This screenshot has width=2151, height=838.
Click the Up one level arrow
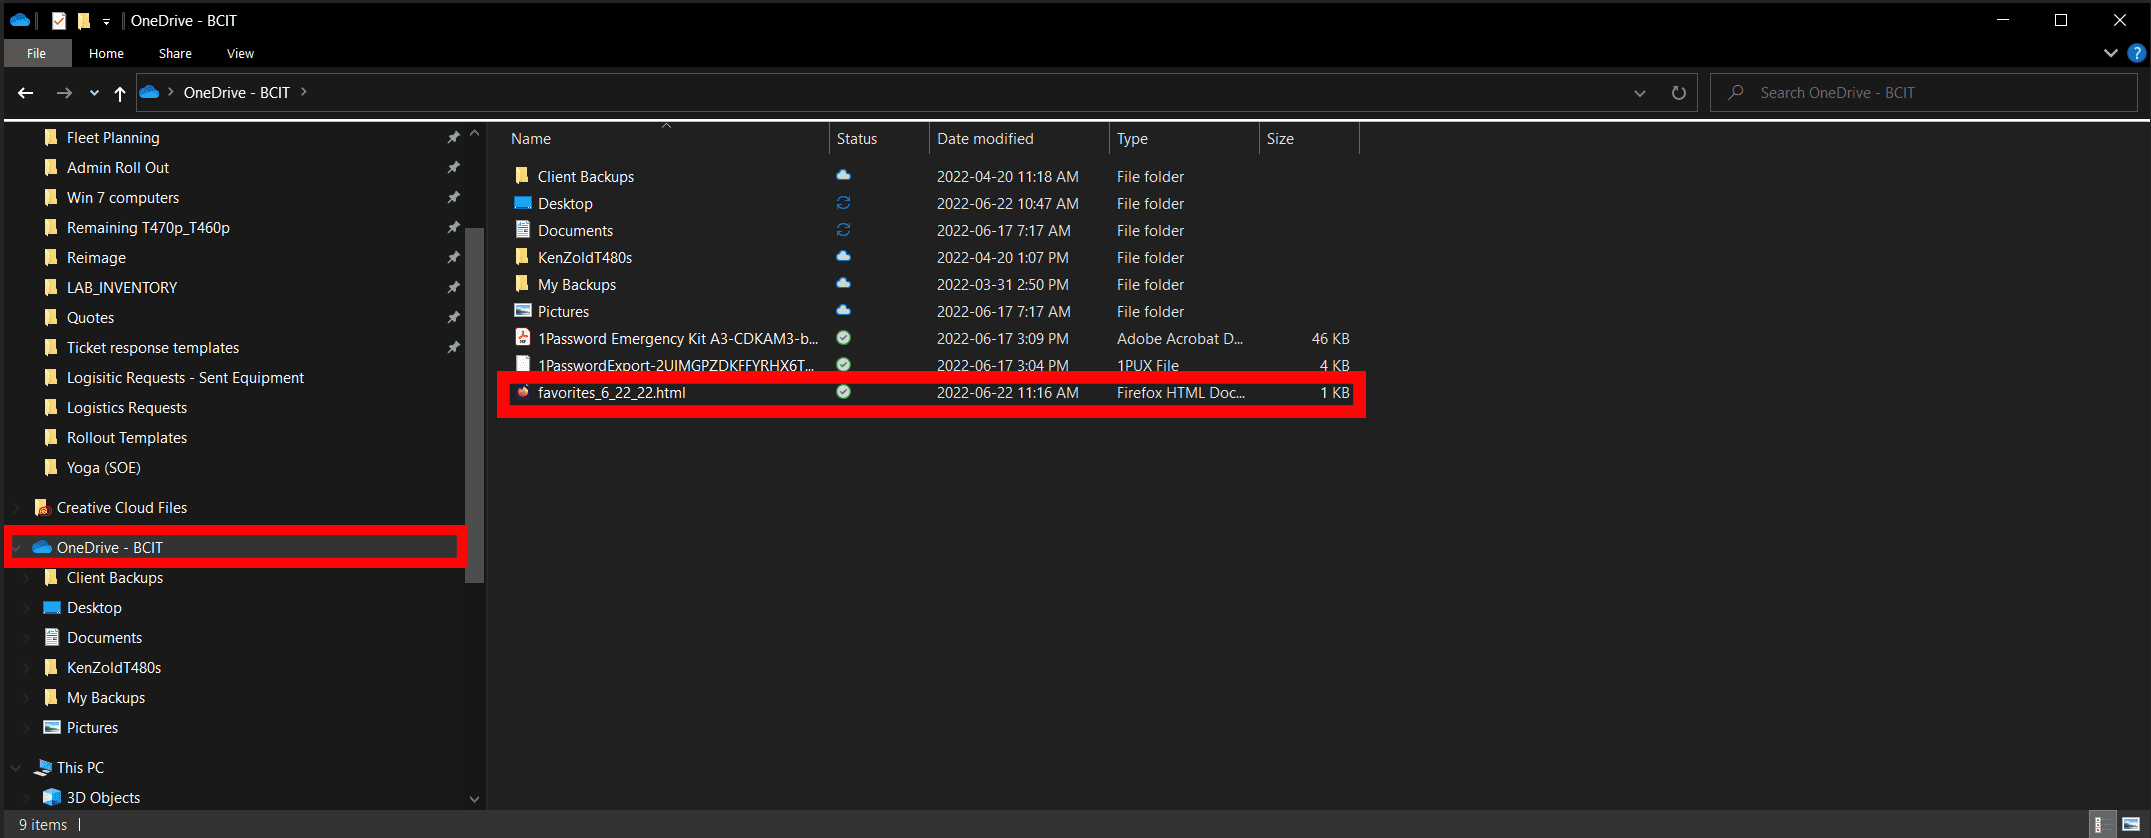point(120,93)
